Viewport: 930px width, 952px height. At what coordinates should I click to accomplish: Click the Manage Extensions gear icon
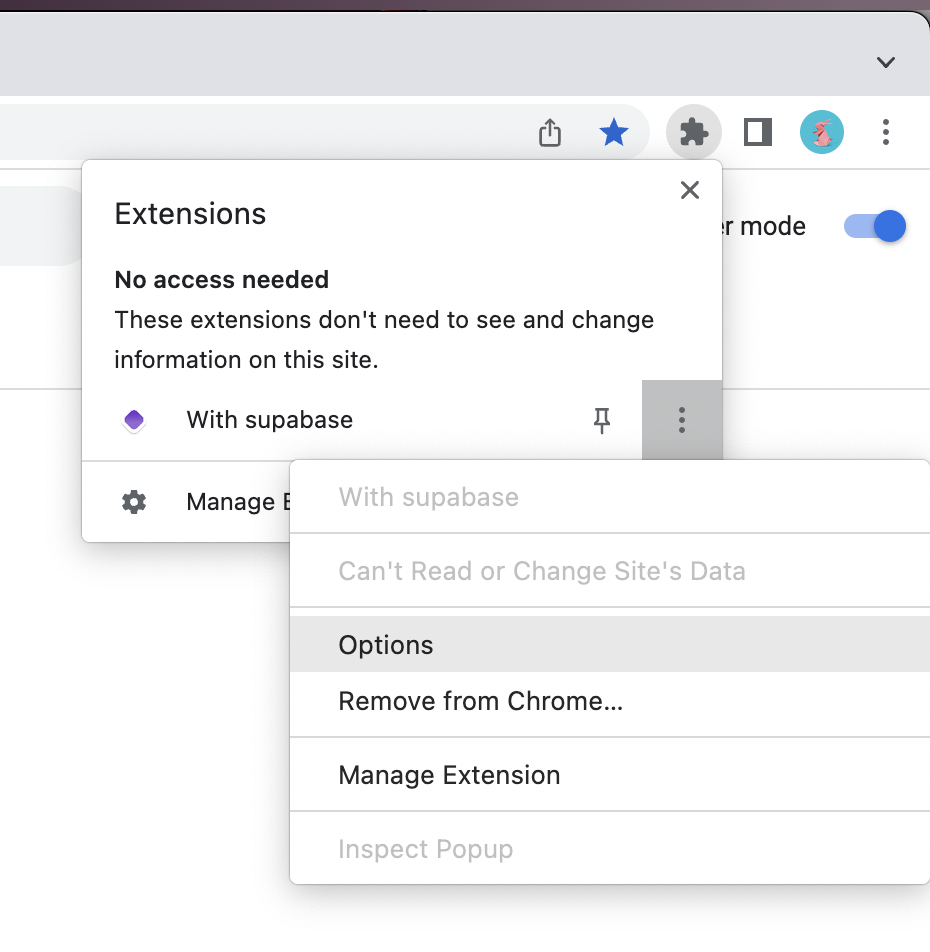133,502
